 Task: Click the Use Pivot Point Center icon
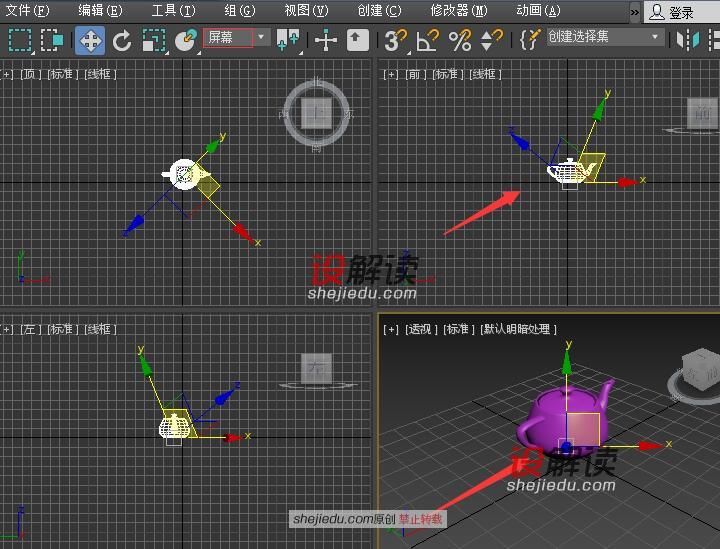pyautogui.click(x=288, y=40)
